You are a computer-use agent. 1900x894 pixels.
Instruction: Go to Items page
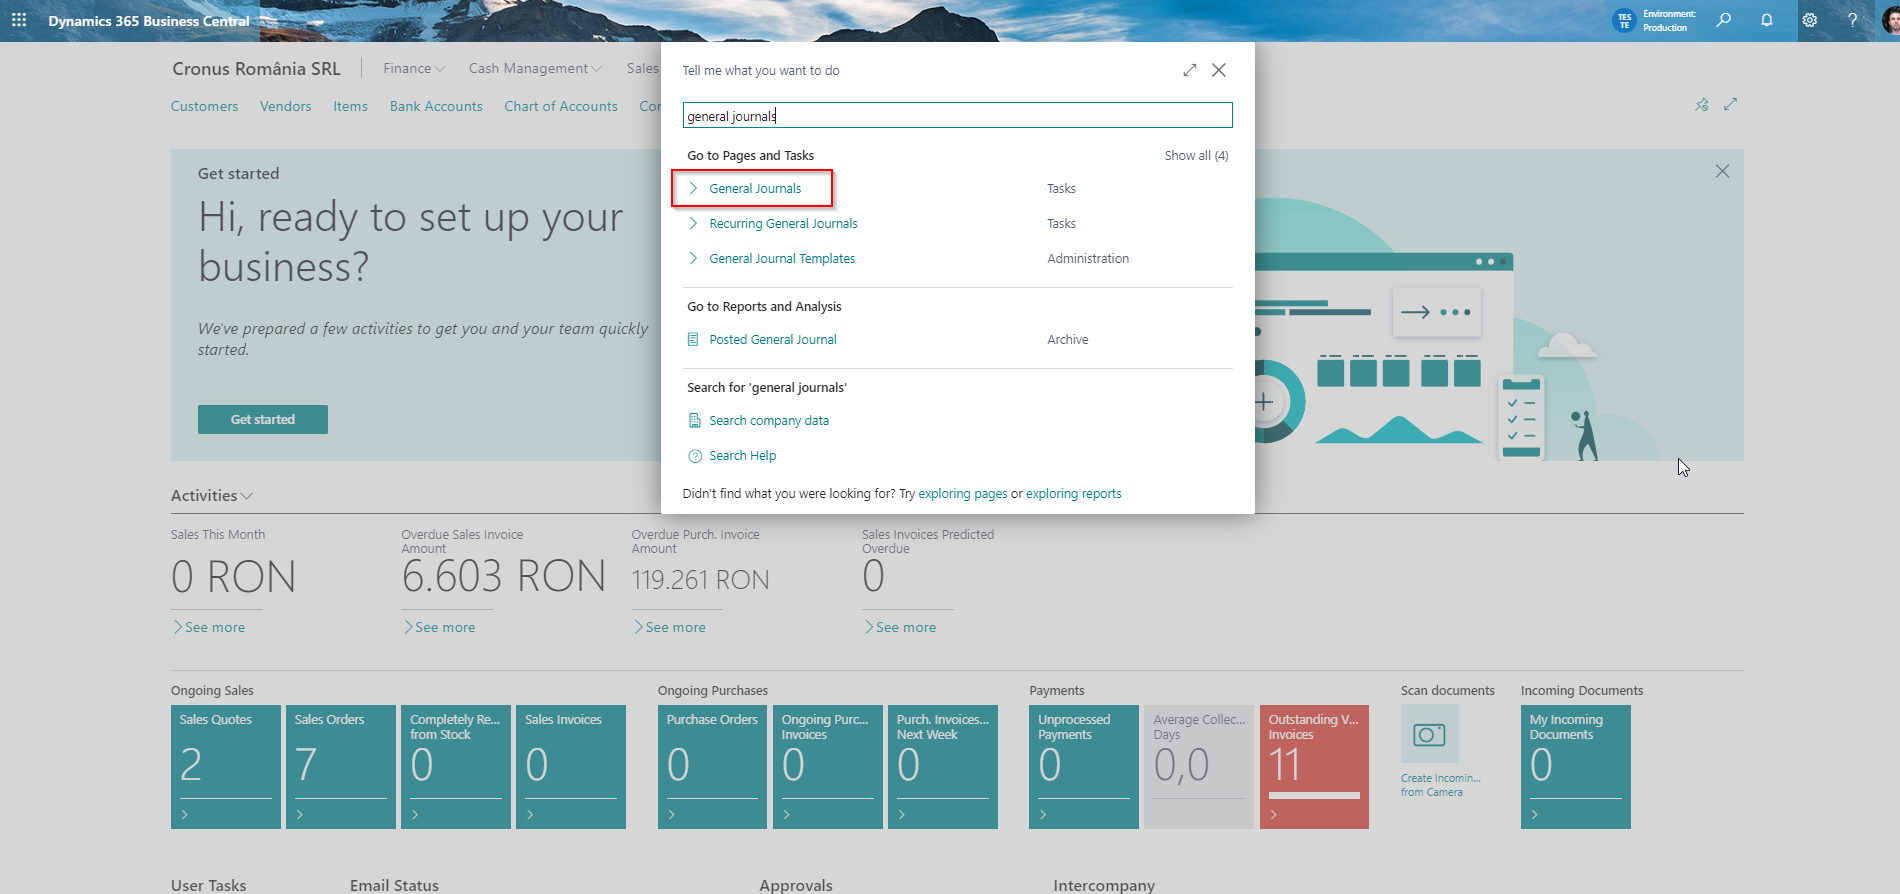click(351, 106)
